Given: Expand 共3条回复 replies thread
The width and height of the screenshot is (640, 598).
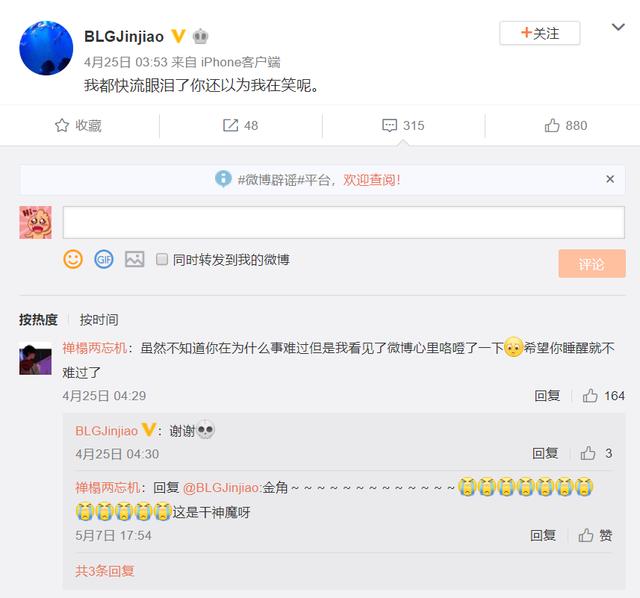Looking at the screenshot, I should (x=104, y=571).
